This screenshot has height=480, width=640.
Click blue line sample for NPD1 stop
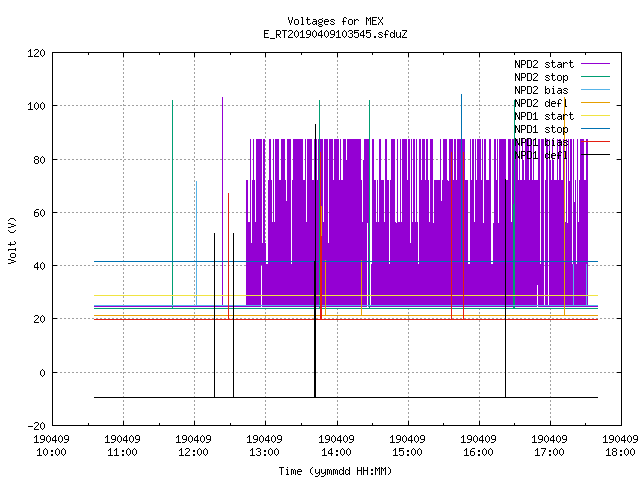[x=595, y=129]
